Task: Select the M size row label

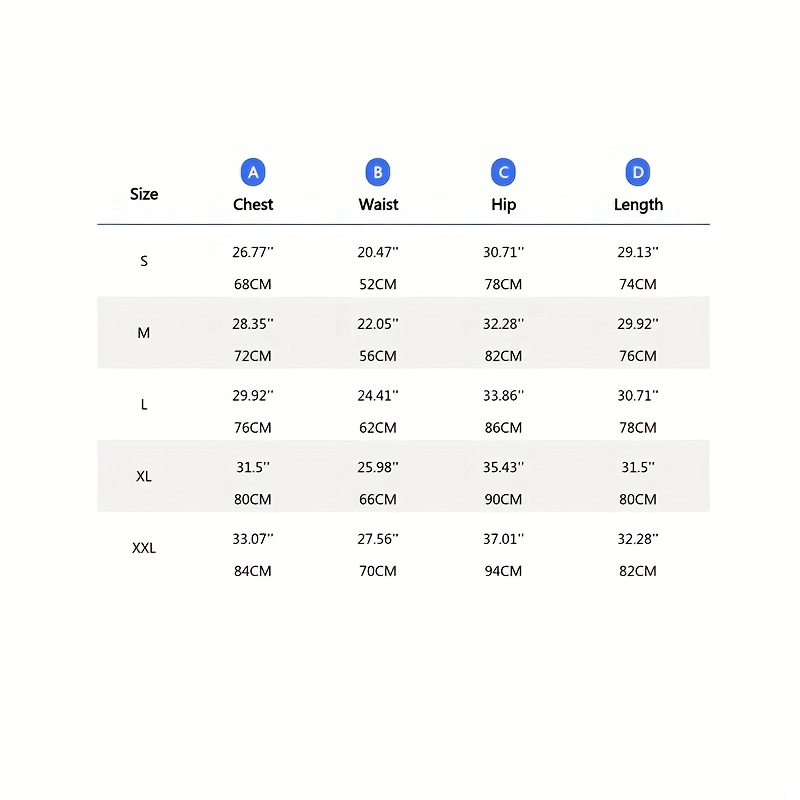Action: pyautogui.click(x=144, y=333)
